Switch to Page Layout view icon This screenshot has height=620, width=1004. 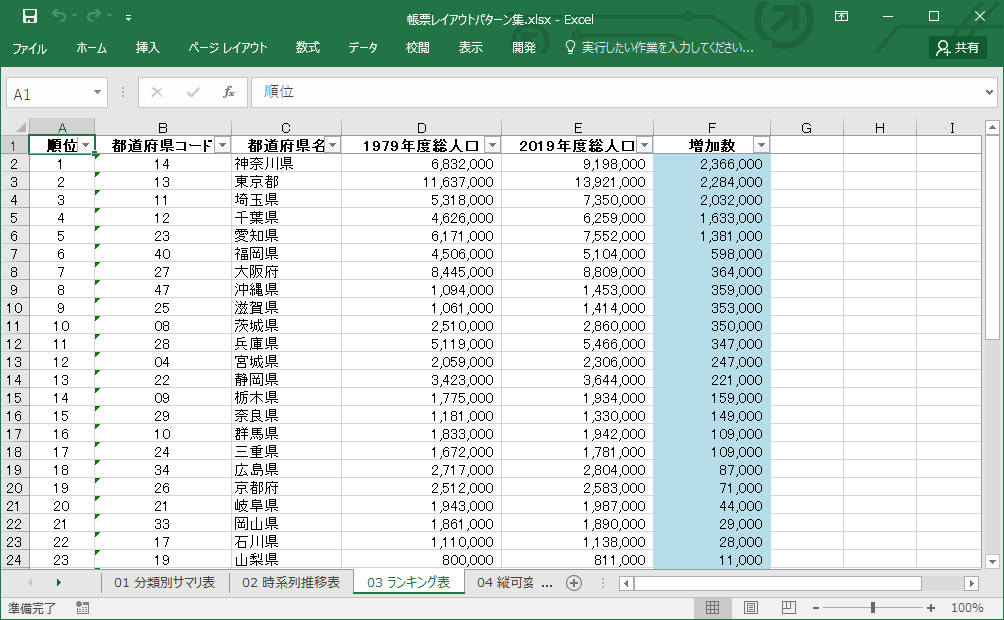750,608
